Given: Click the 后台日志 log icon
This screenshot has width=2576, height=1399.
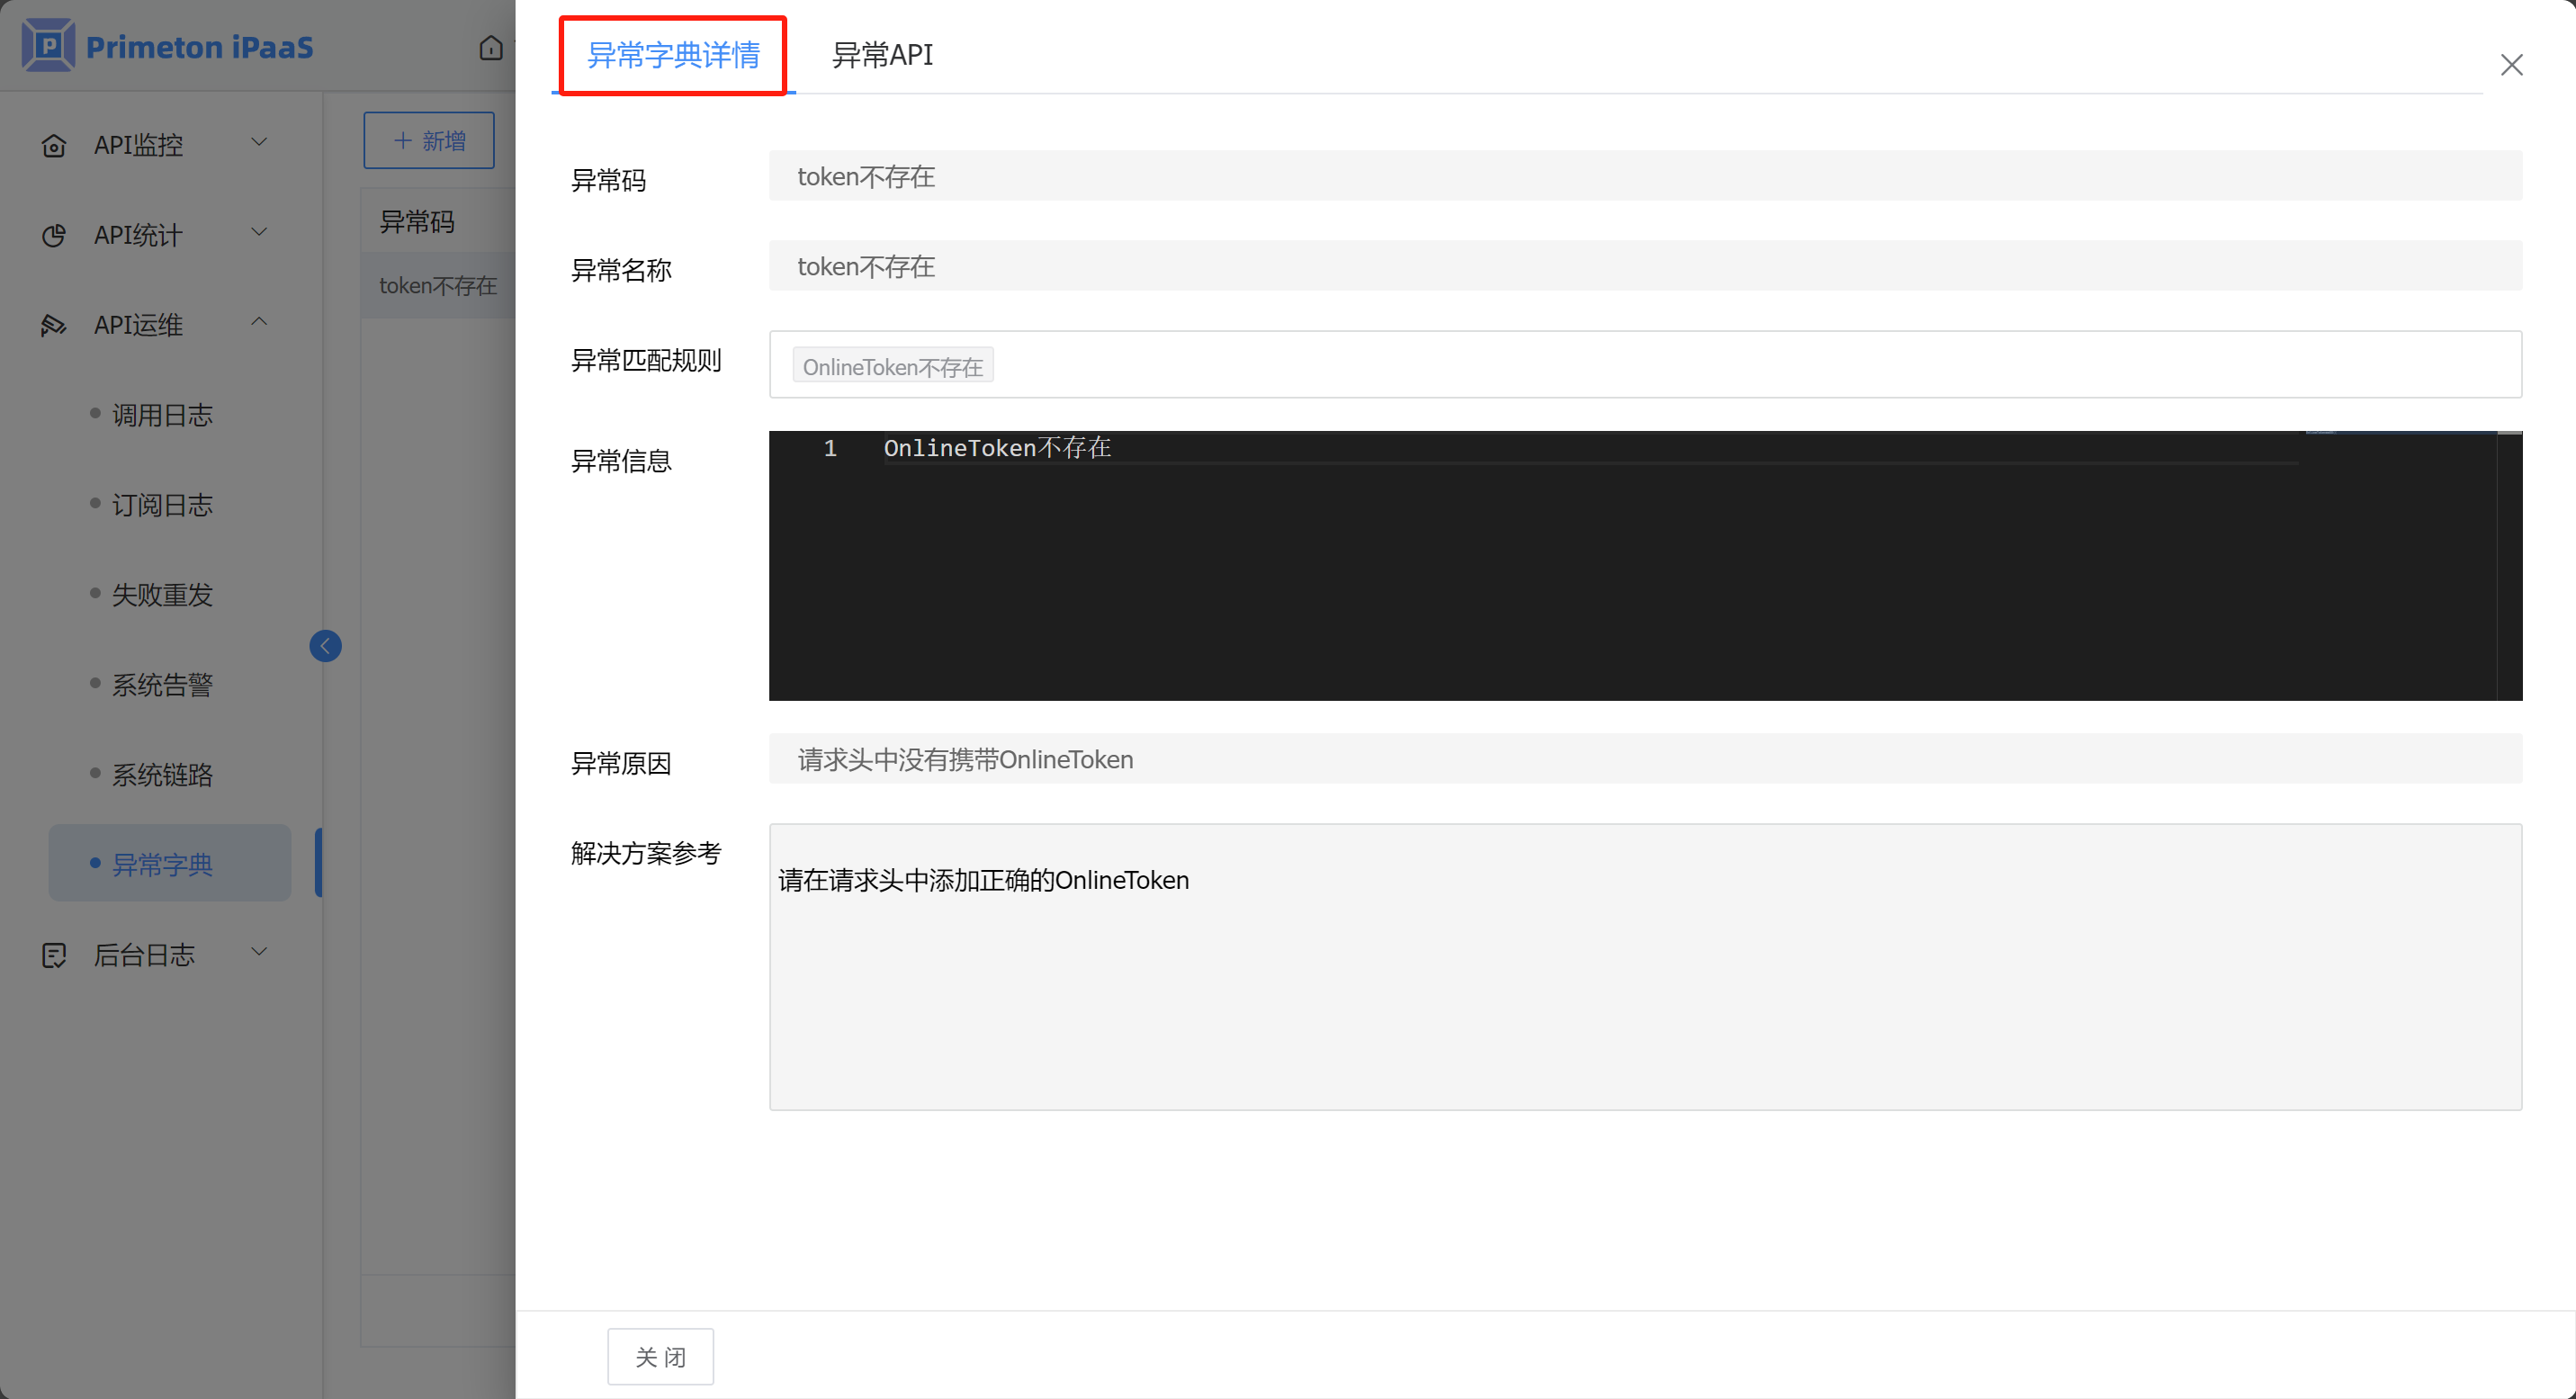Looking at the screenshot, I should (x=54, y=955).
